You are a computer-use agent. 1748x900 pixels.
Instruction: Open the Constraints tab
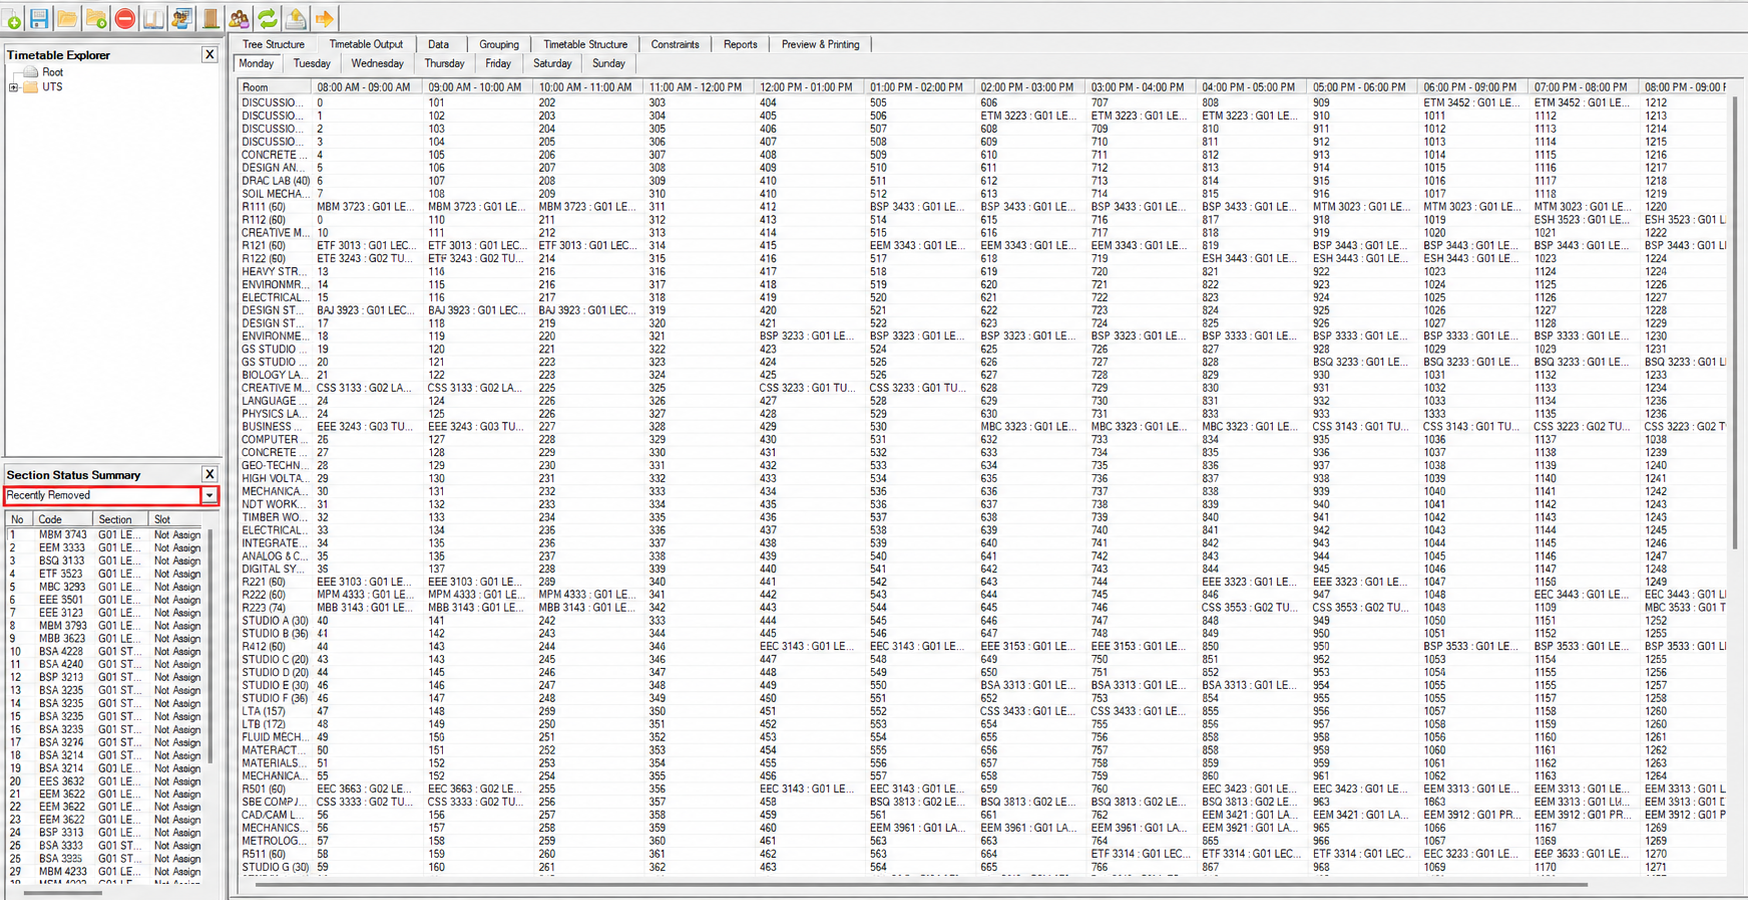675,44
